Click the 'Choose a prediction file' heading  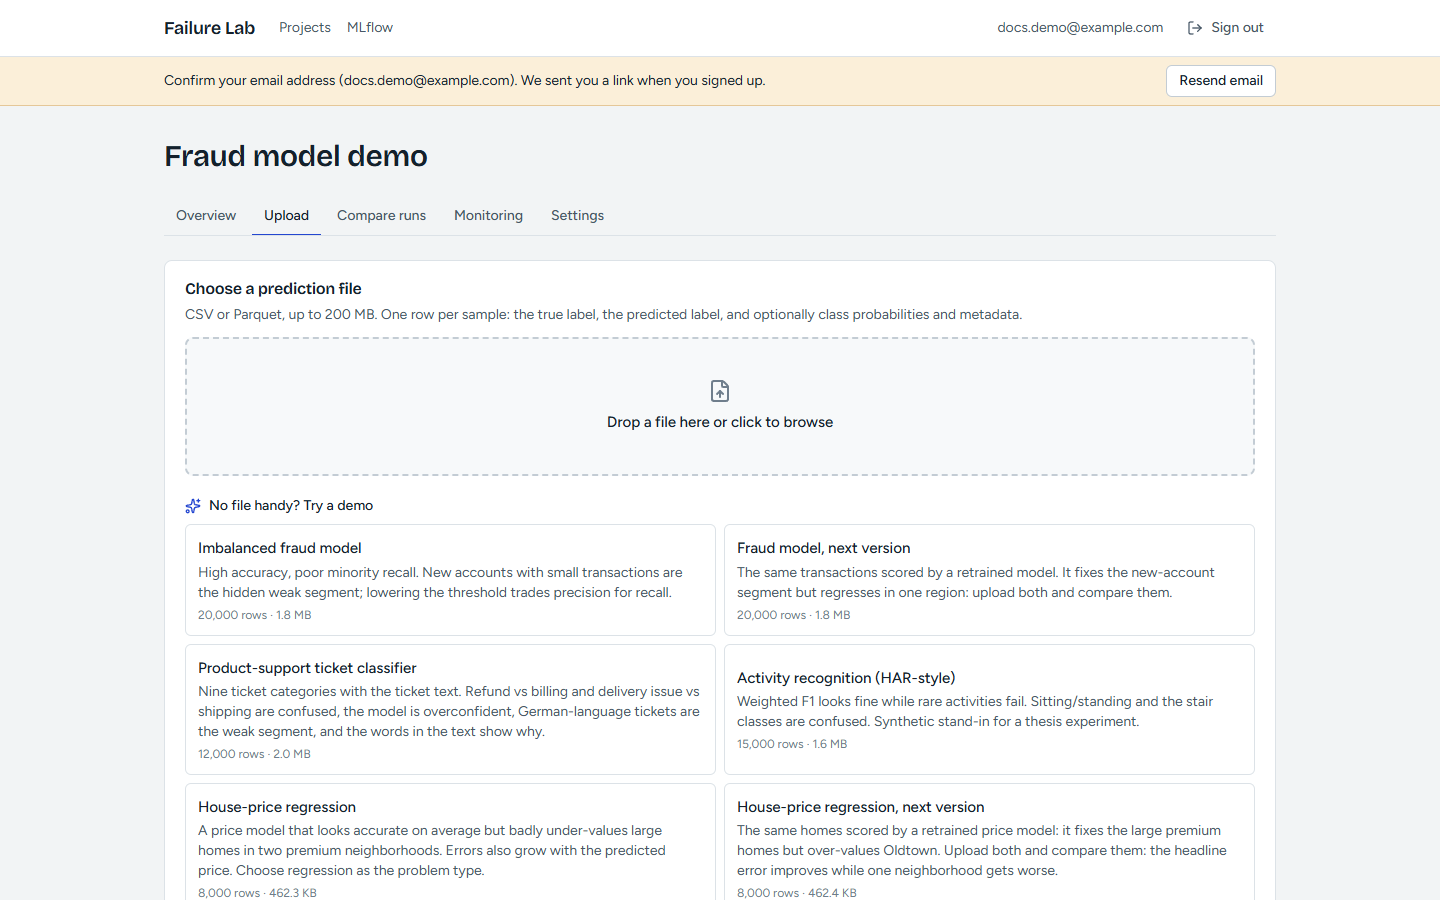click(x=273, y=289)
